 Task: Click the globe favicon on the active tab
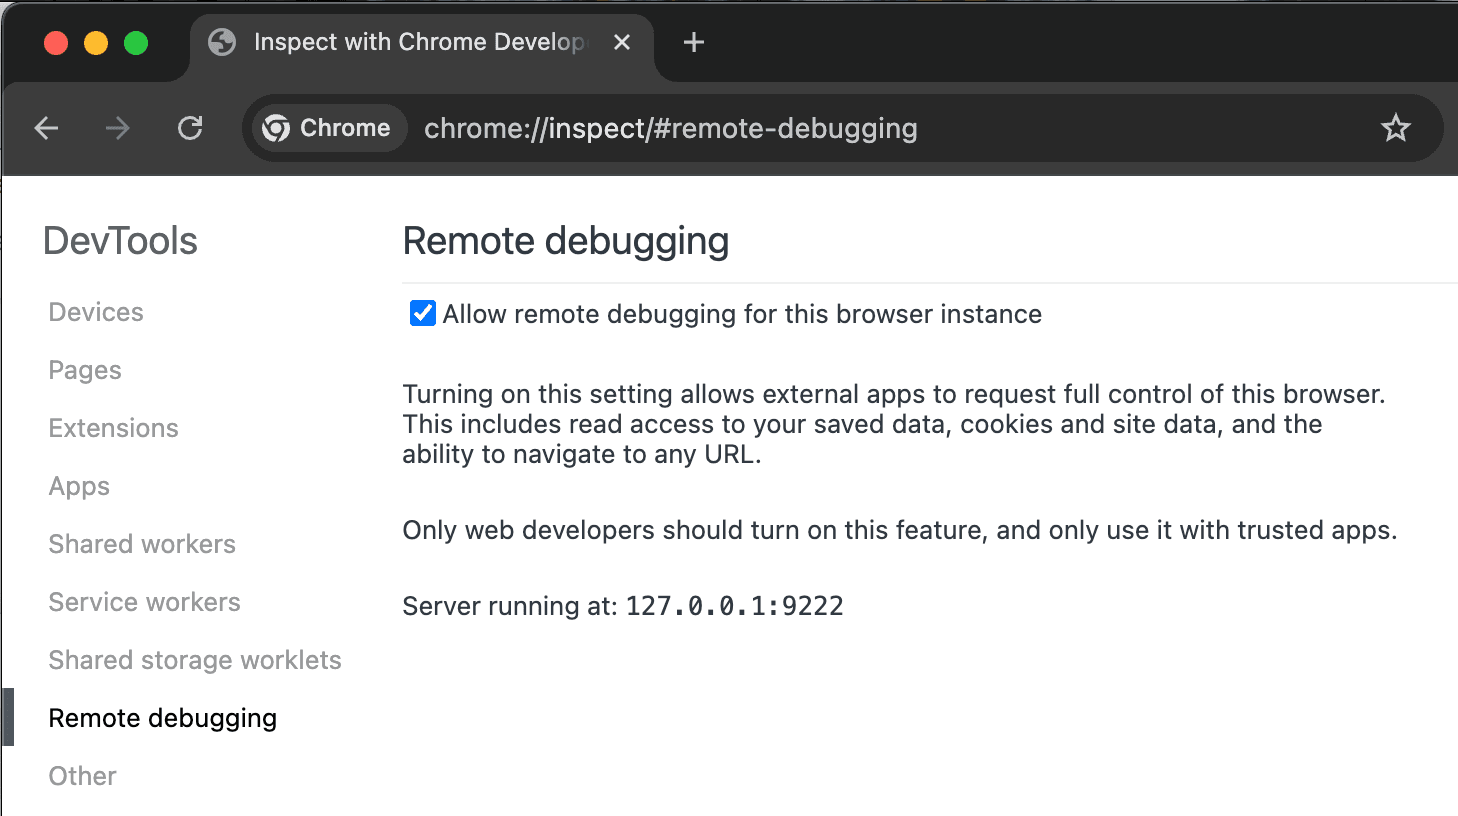221,42
